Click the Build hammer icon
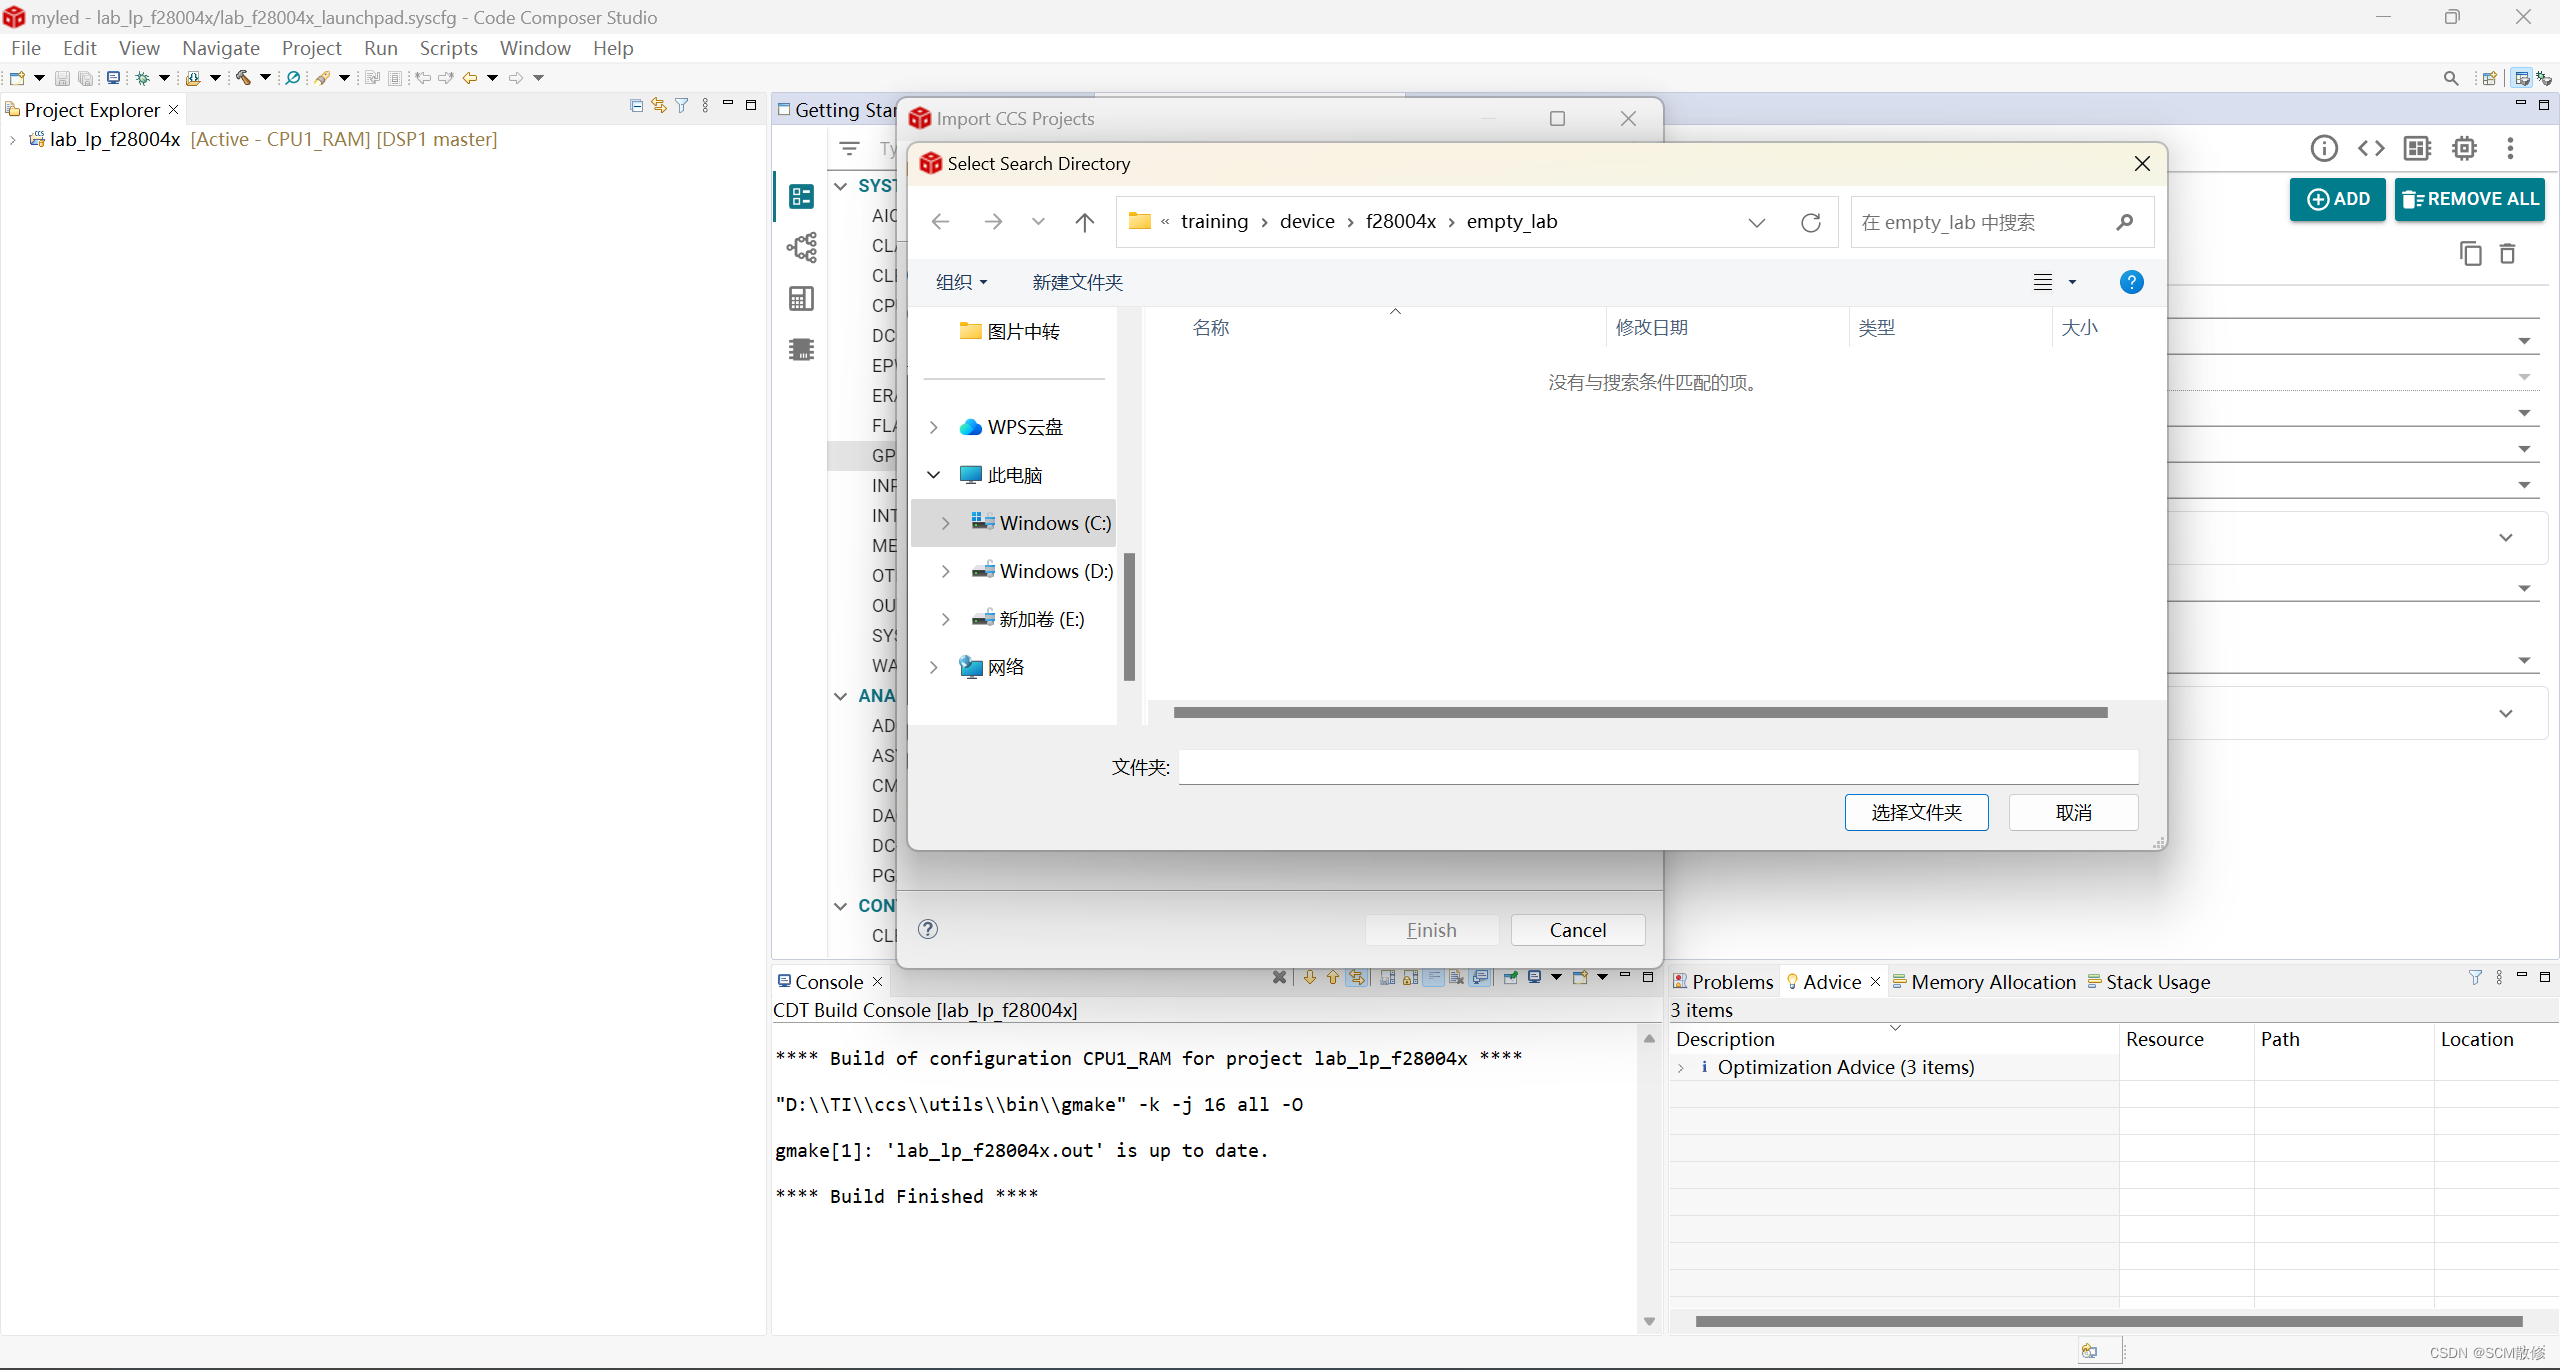Screen dimensions: 2560x1370 pos(243,78)
